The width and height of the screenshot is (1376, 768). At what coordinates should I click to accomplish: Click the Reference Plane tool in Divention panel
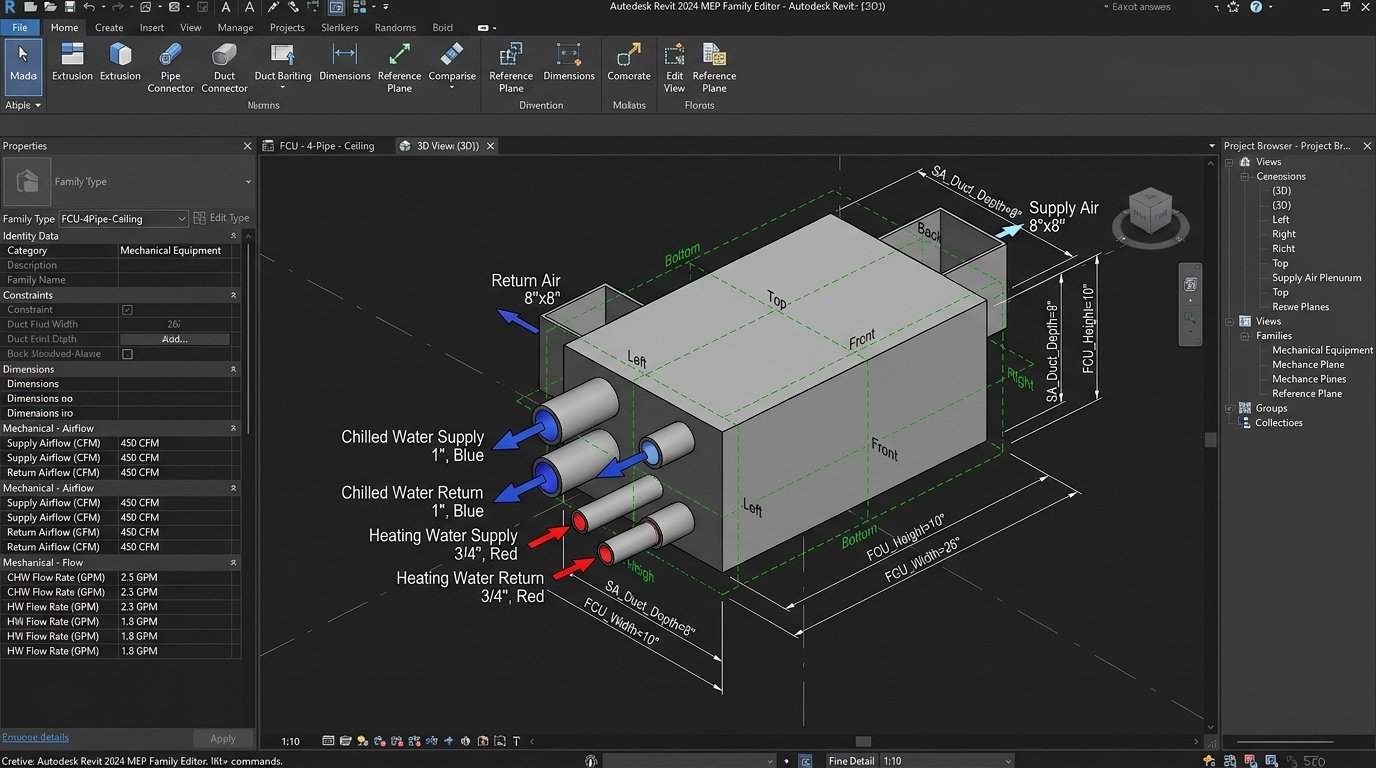[x=511, y=68]
